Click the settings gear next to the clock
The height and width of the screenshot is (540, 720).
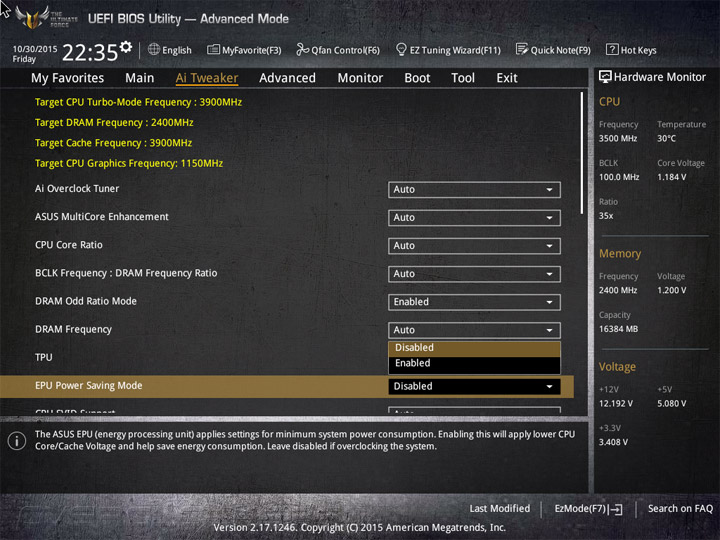126,47
